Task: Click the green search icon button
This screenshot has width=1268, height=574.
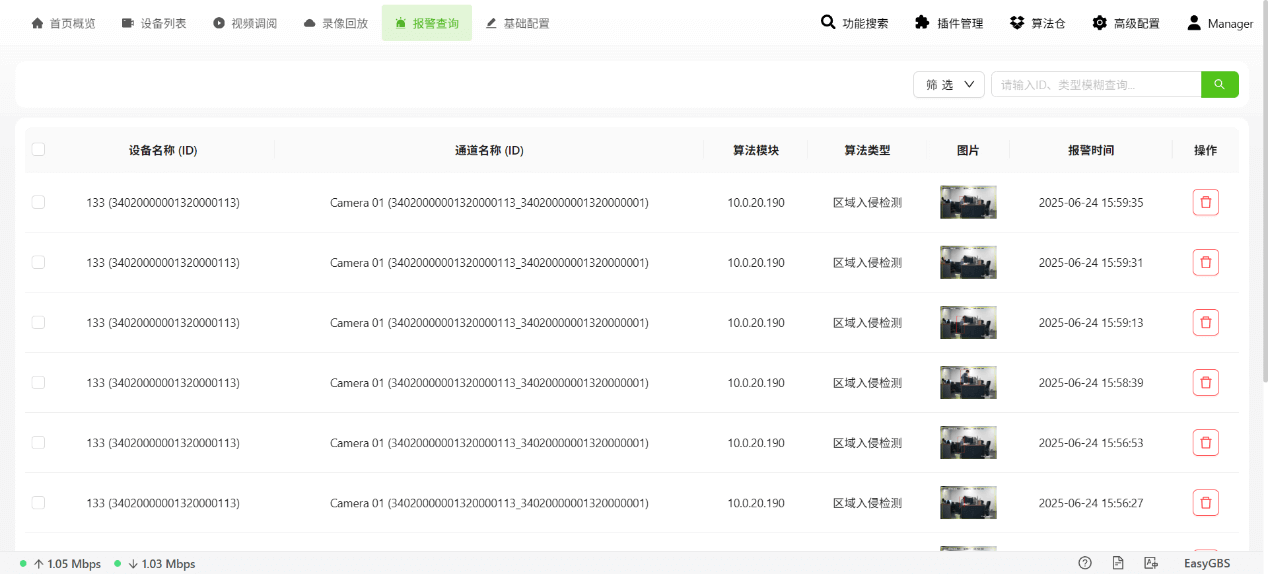Action: [1219, 85]
